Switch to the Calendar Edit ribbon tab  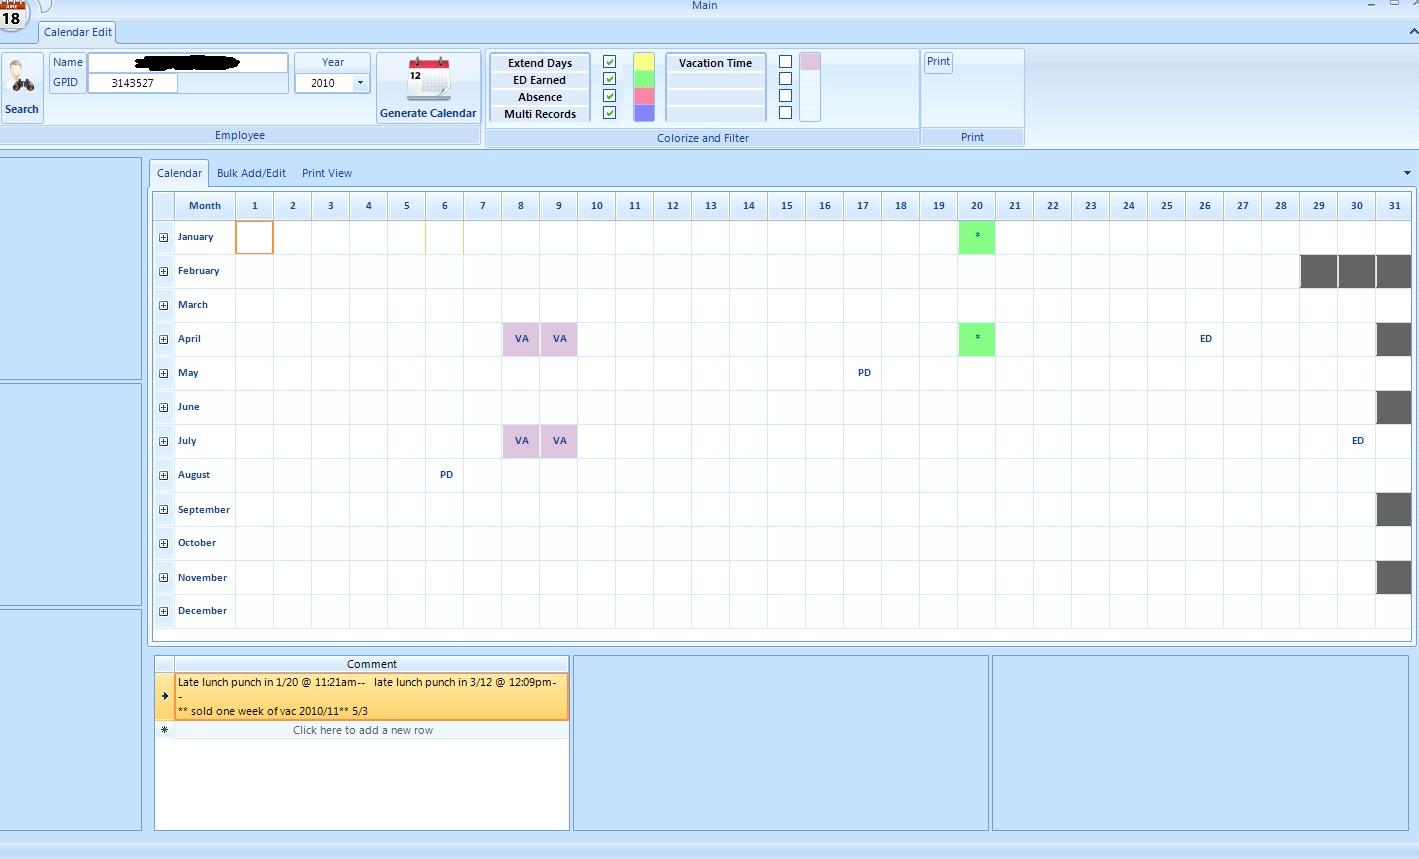tap(78, 32)
